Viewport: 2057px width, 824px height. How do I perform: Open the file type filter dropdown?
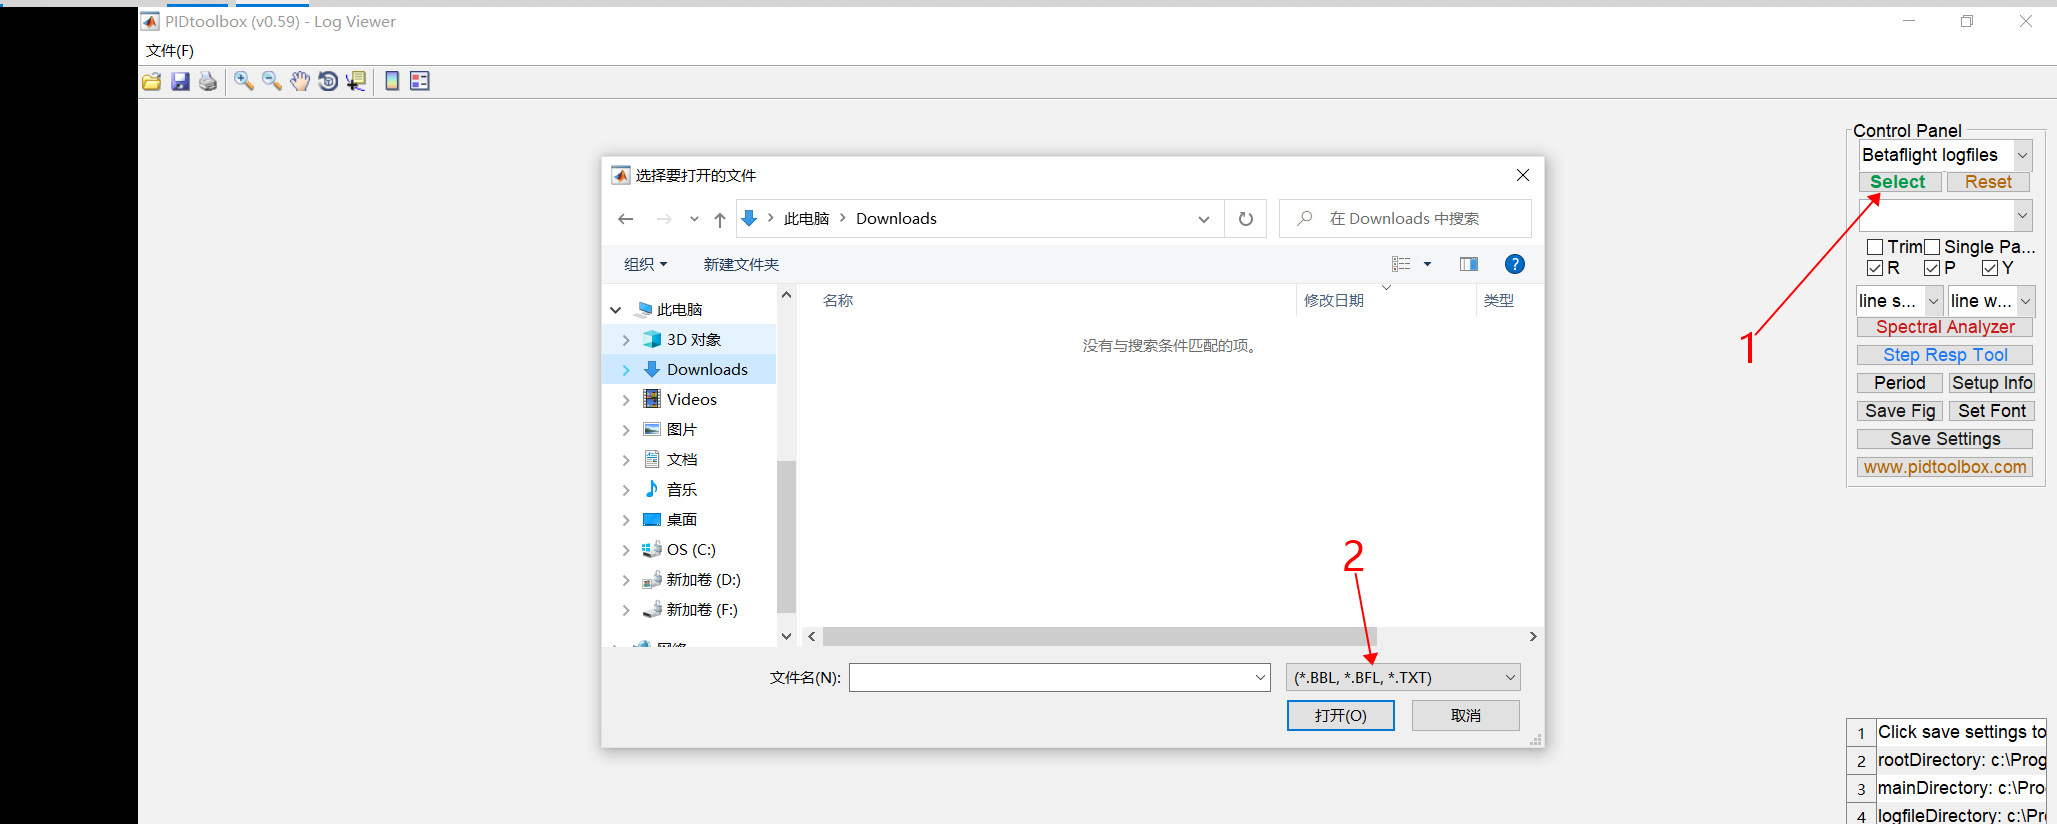[1403, 677]
